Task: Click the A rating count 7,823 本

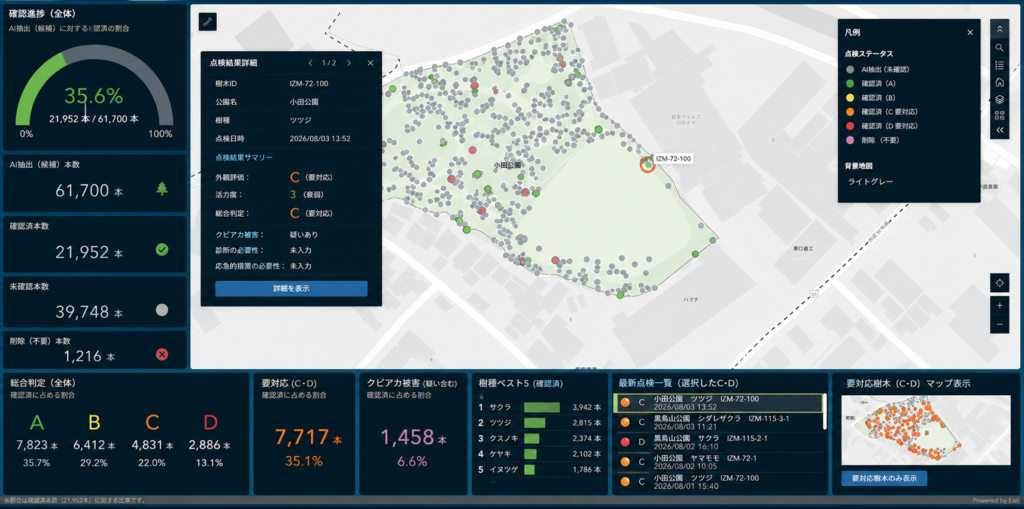Action: point(37,445)
